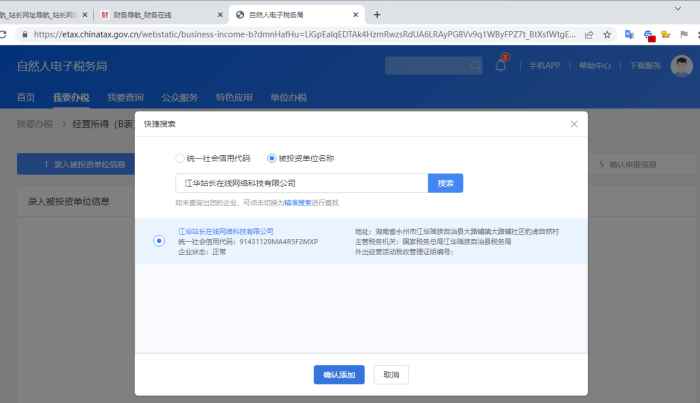Image resolution: width=700 pixels, height=403 pixels.
Task: Select the 被投资单位名称 radio option
Action: click(271, 158)
